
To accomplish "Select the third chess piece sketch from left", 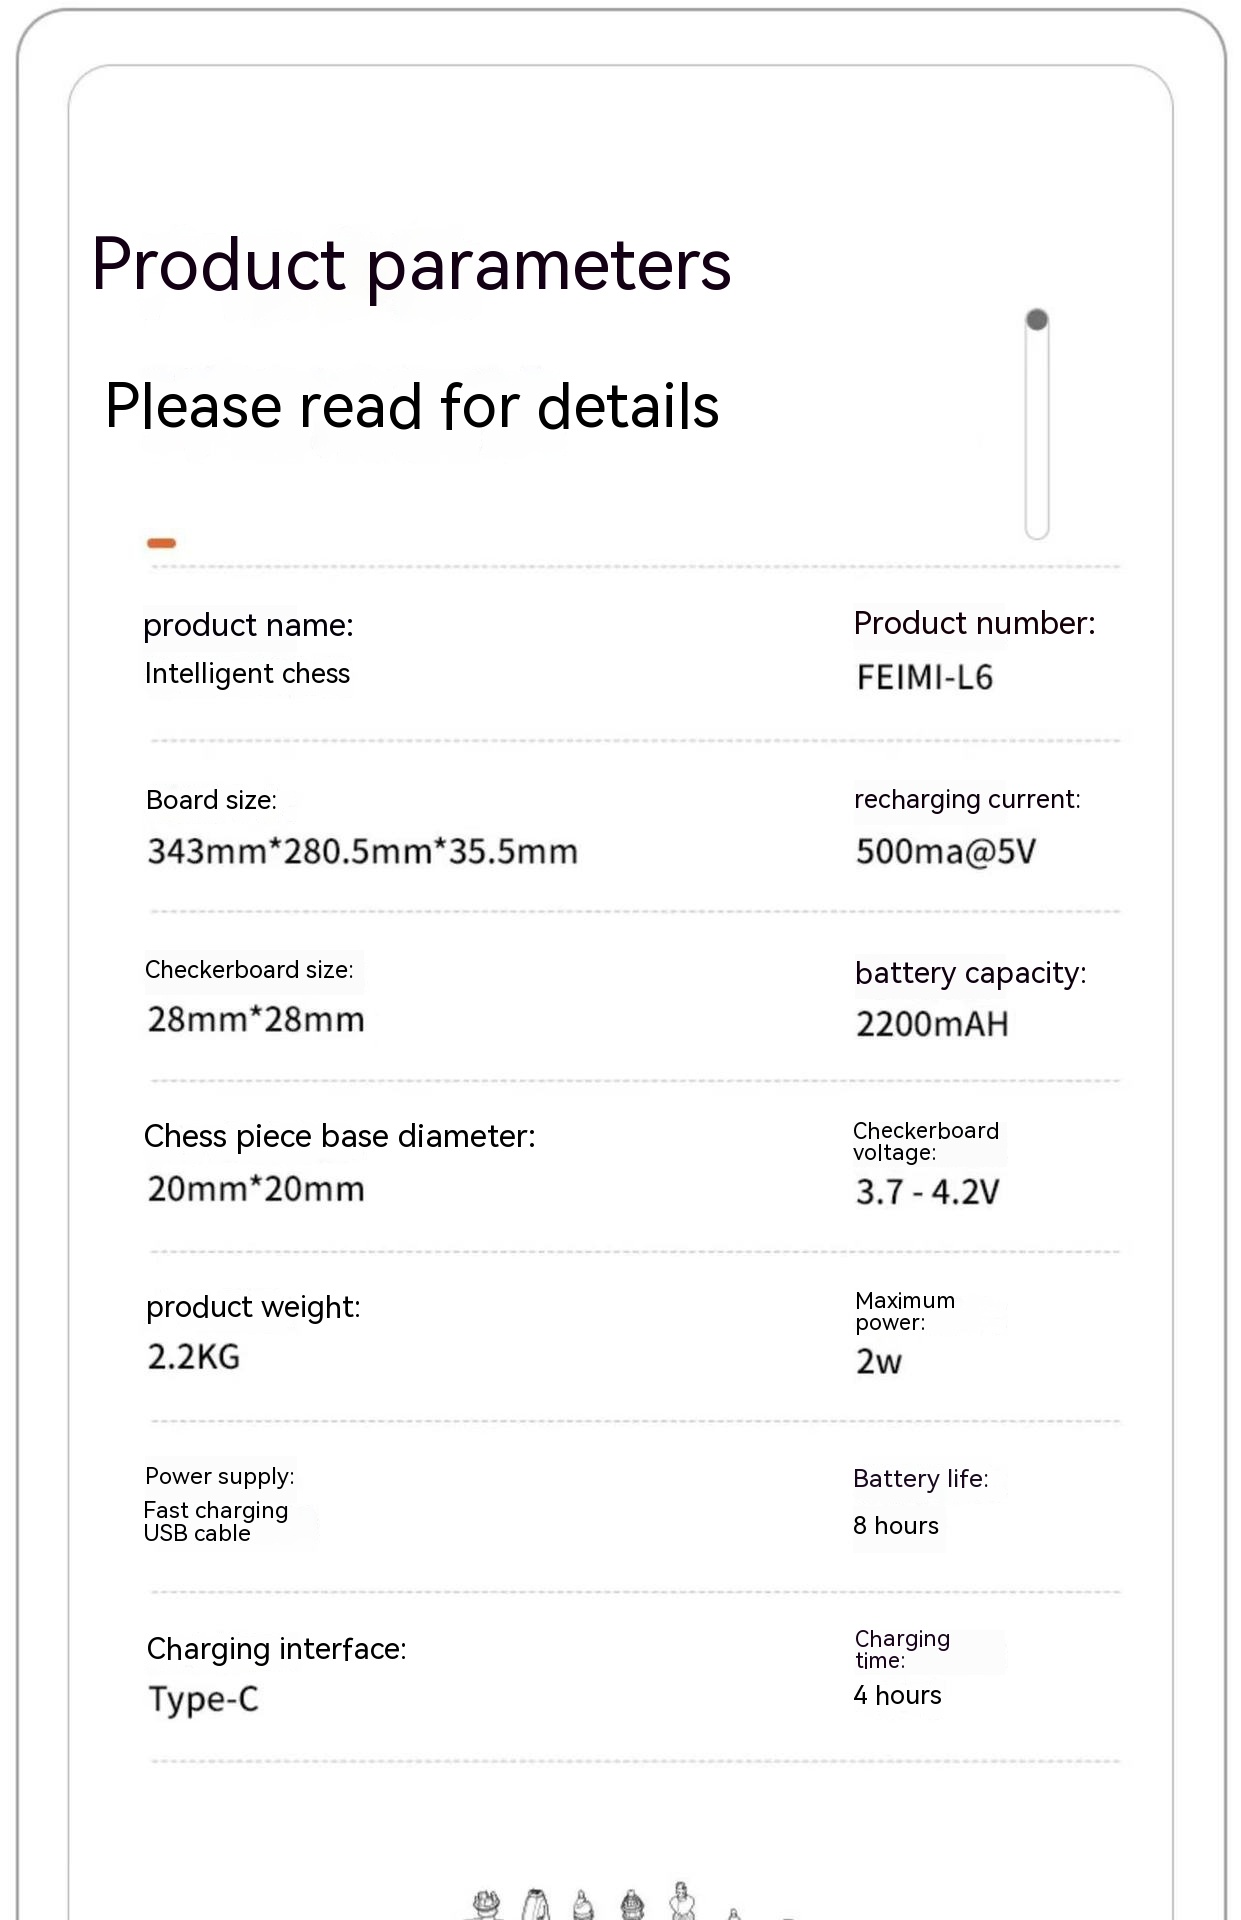I will [583, 1906].
